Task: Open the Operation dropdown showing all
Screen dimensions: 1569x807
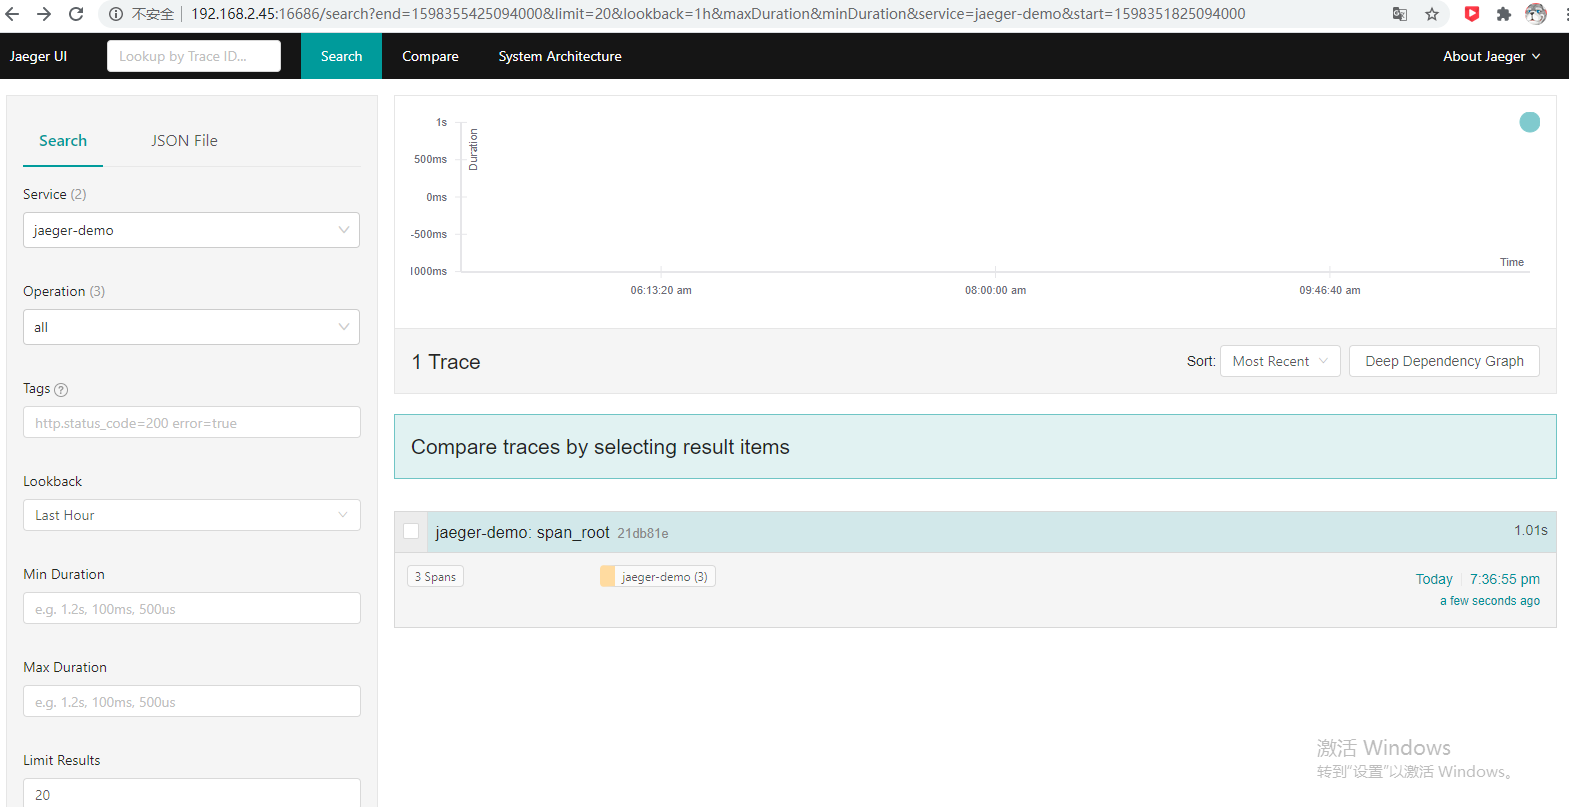Action: pos(191,327)
